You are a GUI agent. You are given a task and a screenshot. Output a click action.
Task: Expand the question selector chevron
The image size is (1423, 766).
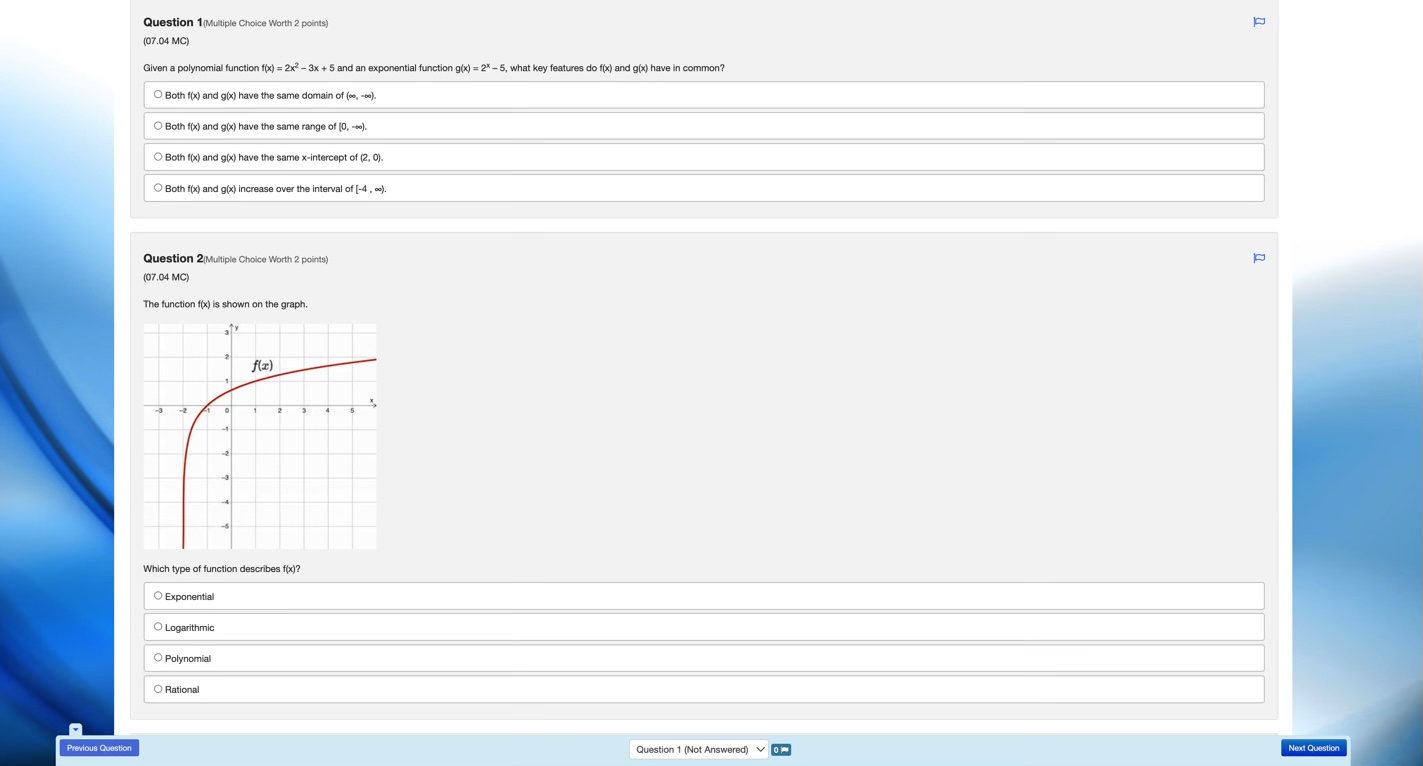point(759,749)
